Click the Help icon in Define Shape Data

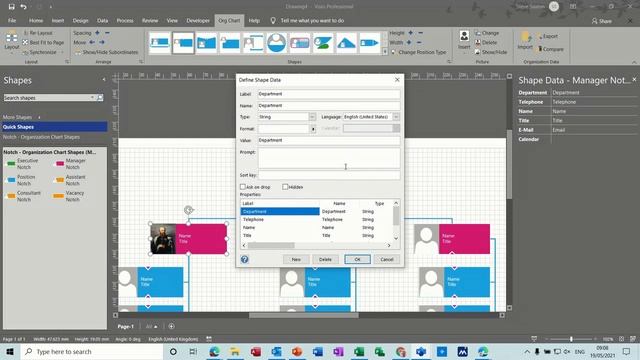coord(244,259)
